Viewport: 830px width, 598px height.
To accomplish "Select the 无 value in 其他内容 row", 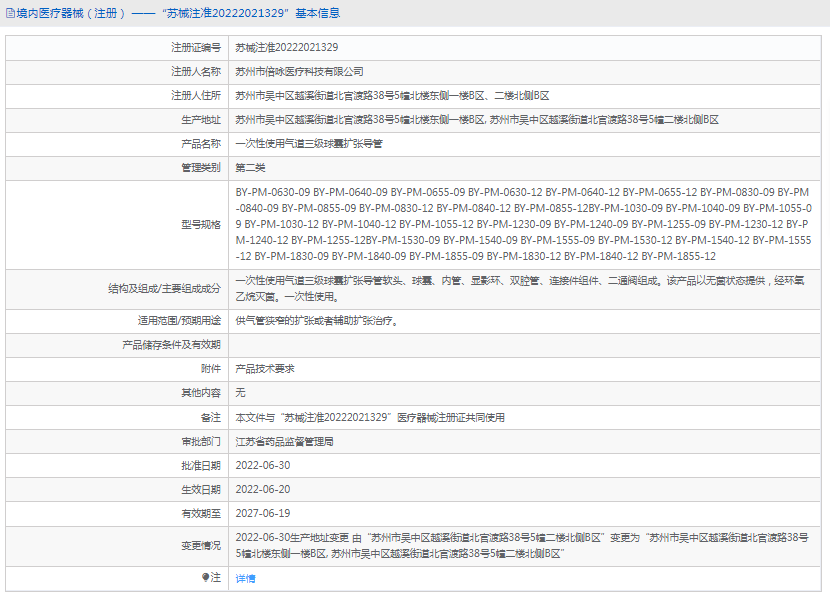I will (240, 393).
